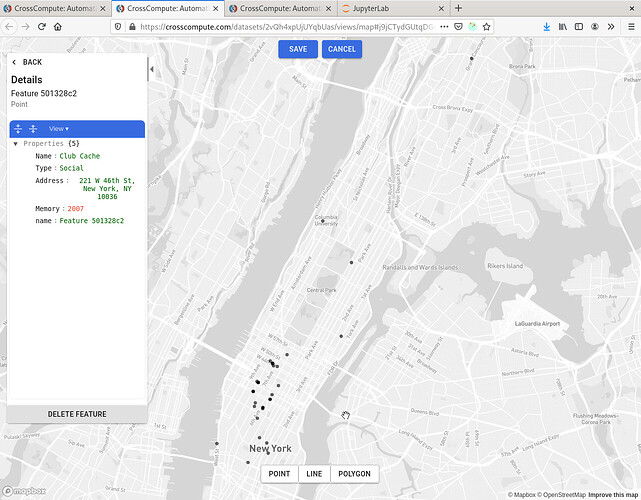Click the Mapbox logo
This screenshot has width=641, height=500.
click(24, 491)
